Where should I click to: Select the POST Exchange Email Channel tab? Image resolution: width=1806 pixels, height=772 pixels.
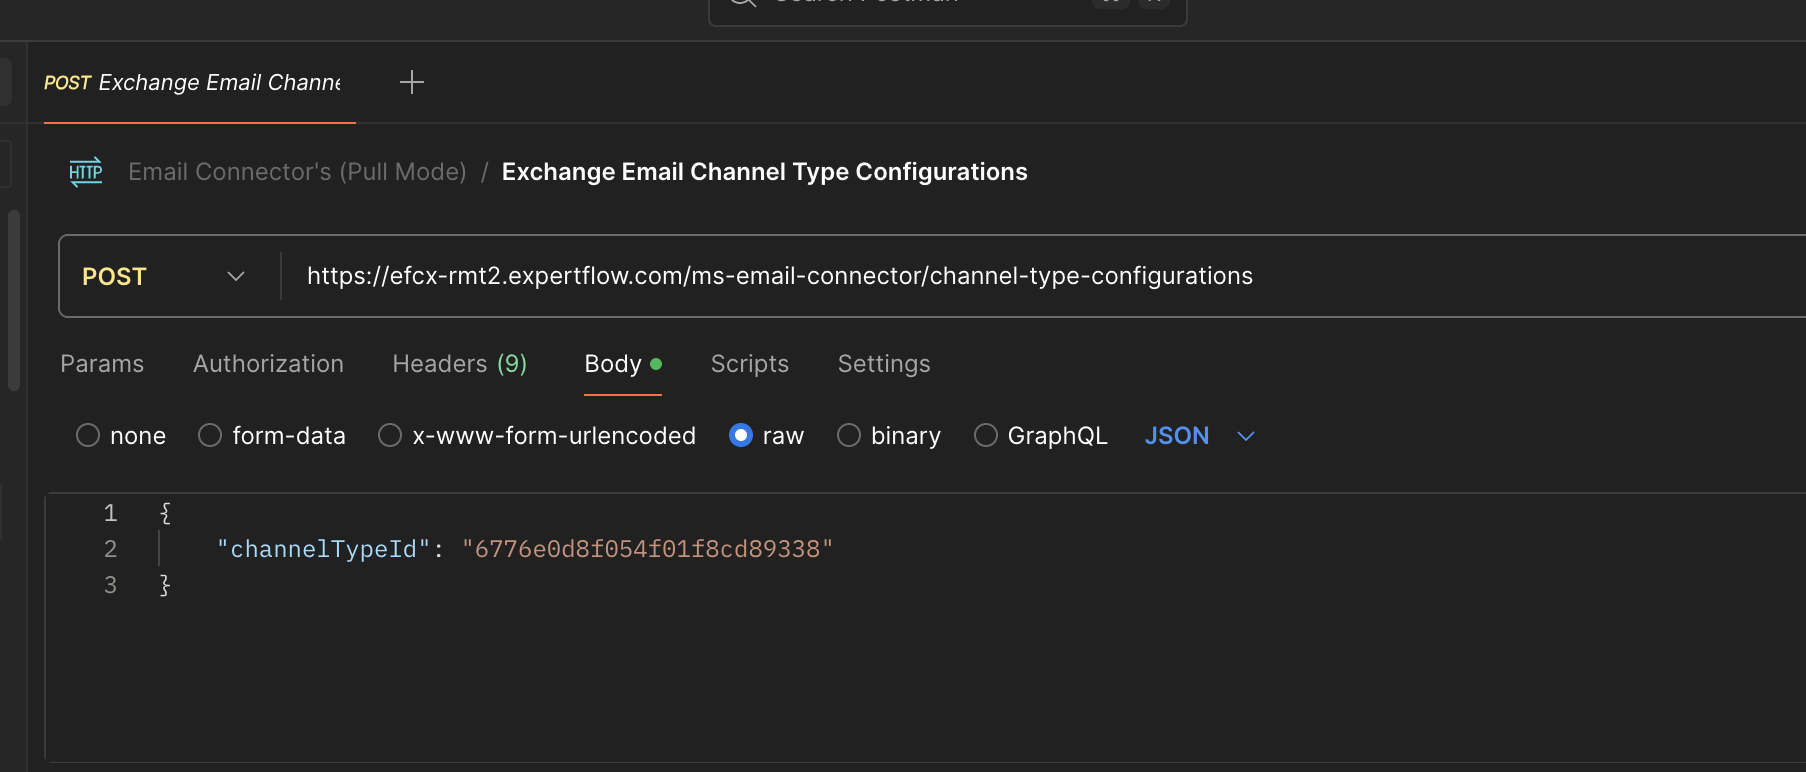[x=193, y=83]
